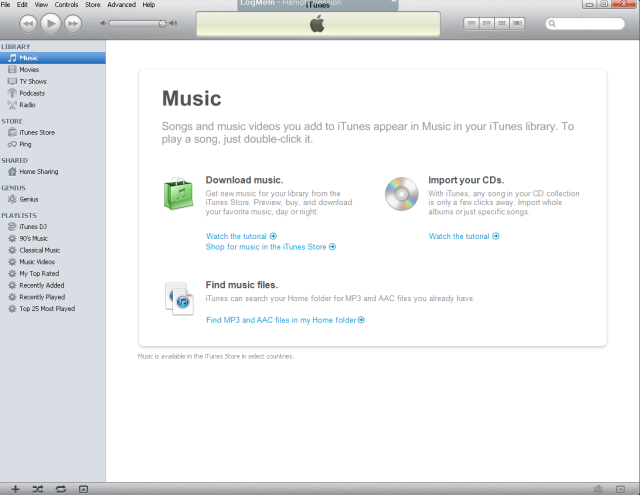This screenshot has width=640, height=495.
Task: Open the Help menu
Action: coord(149,4)
